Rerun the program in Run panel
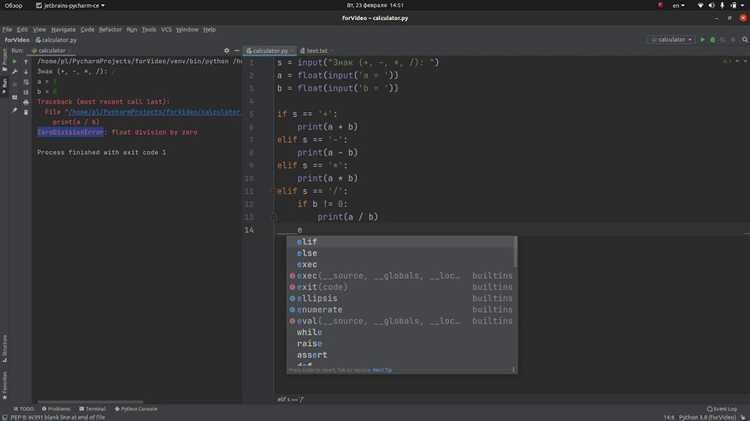 14,62
